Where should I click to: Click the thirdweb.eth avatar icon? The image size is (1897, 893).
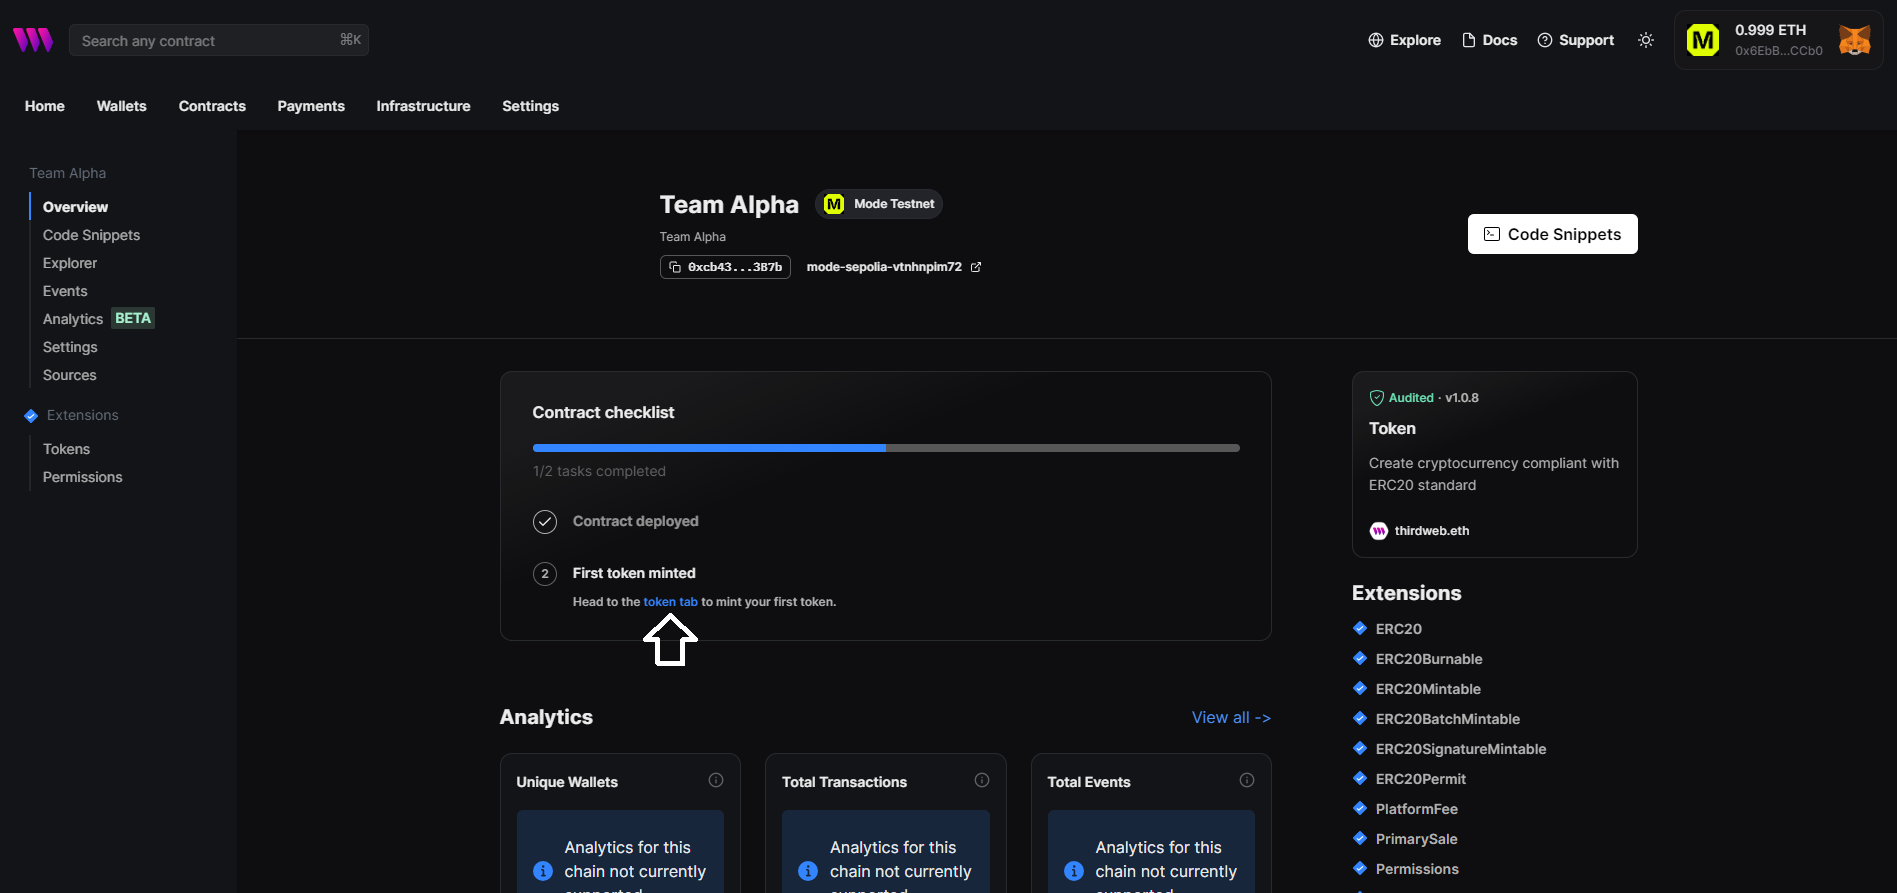(x=1379, y=531)
